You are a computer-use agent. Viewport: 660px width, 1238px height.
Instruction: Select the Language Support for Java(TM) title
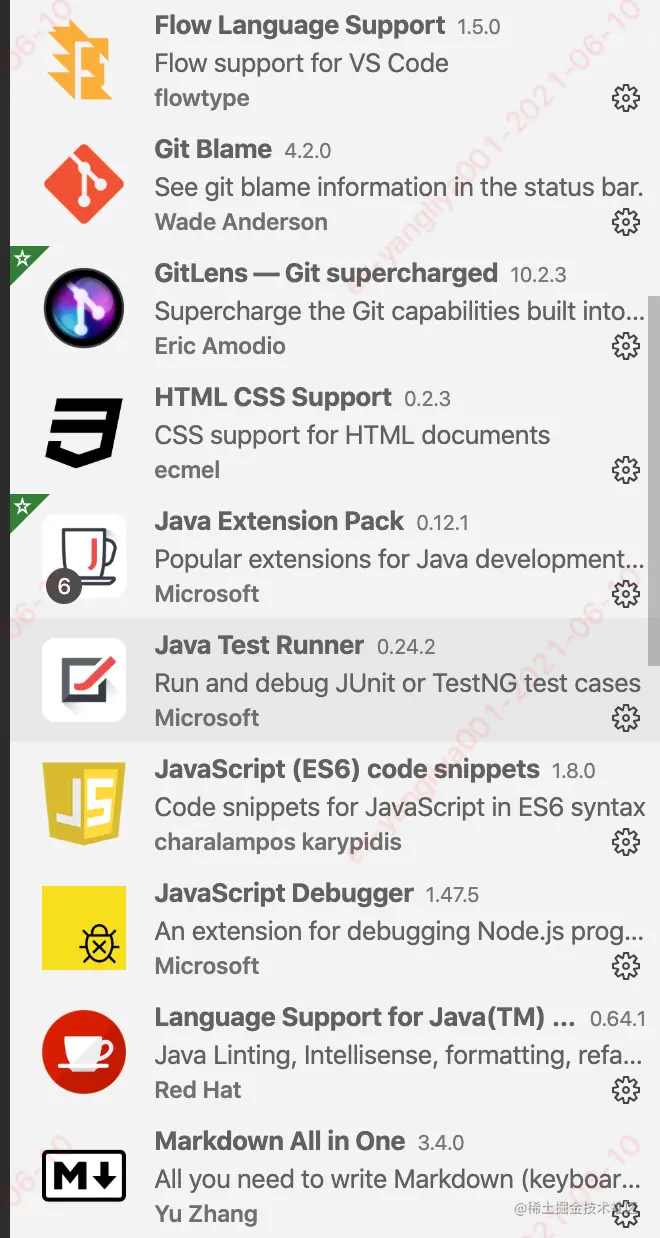pos(365,1017)
